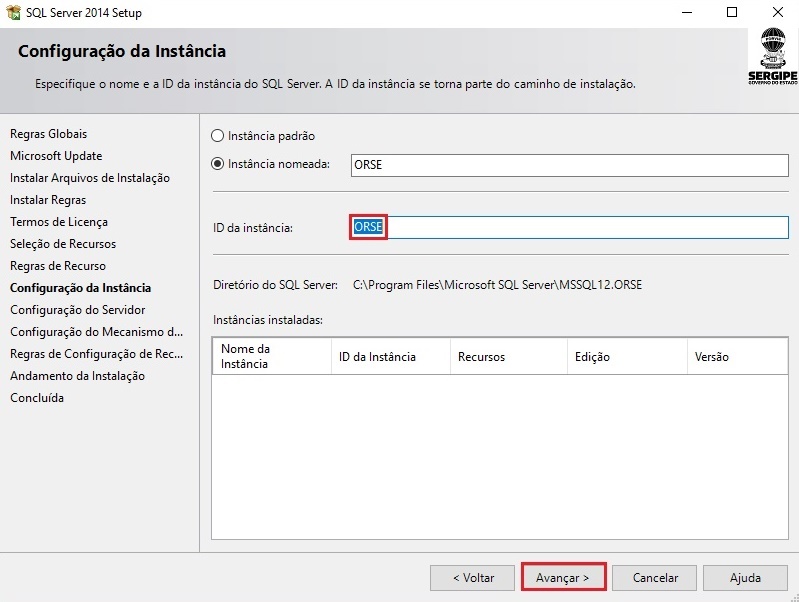Click the SQL Server Setup title bar icon
Screen dimensions: 799x602
click(x=13, y=13)
